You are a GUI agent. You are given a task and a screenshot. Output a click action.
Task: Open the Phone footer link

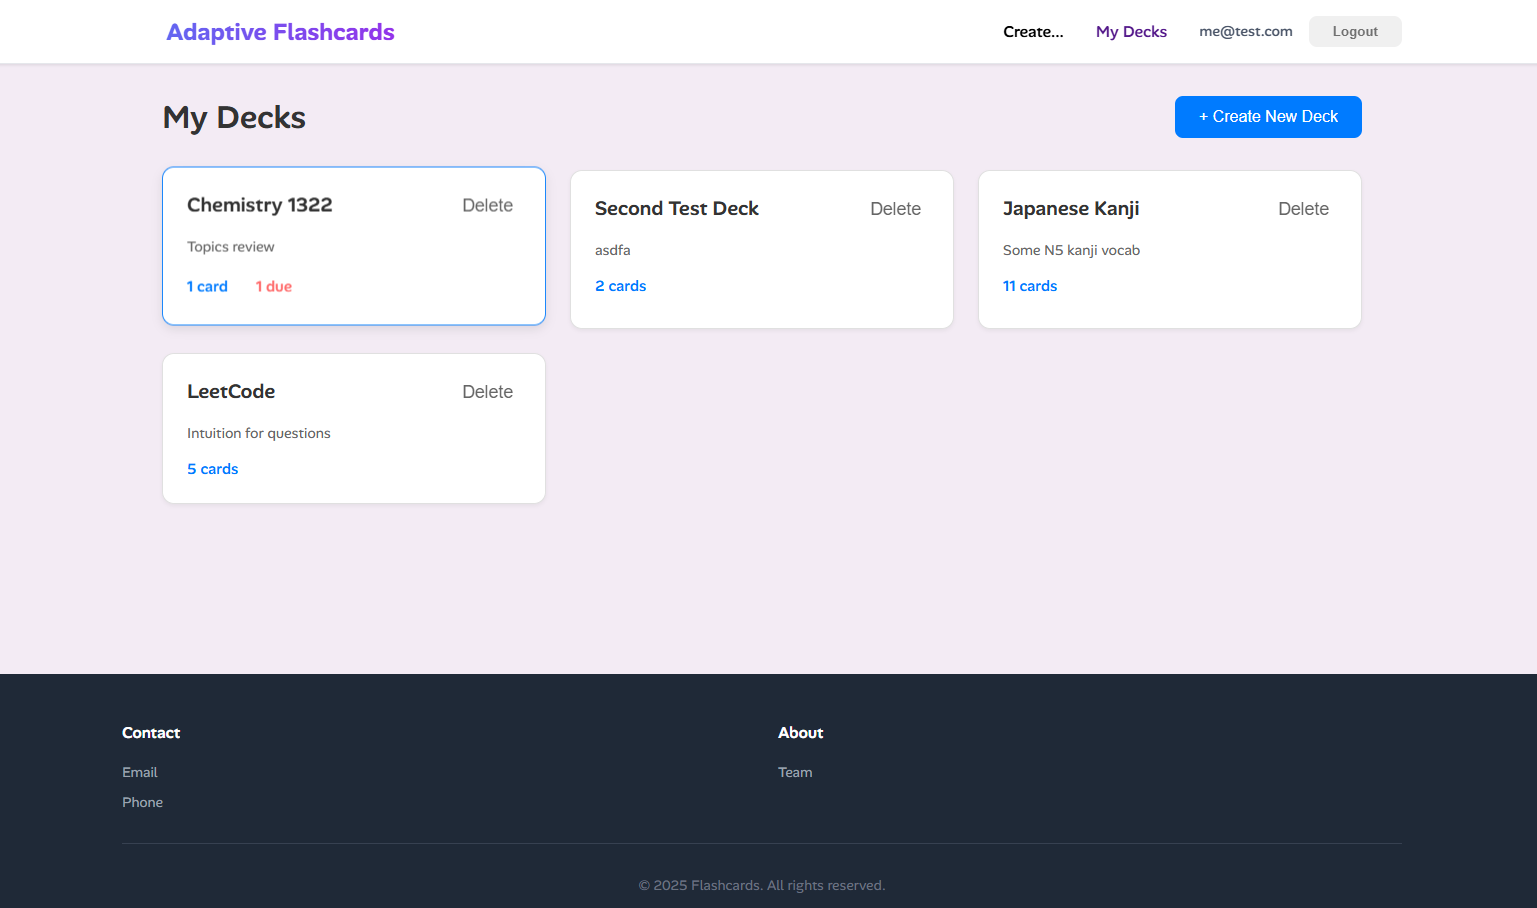point(143,802)
